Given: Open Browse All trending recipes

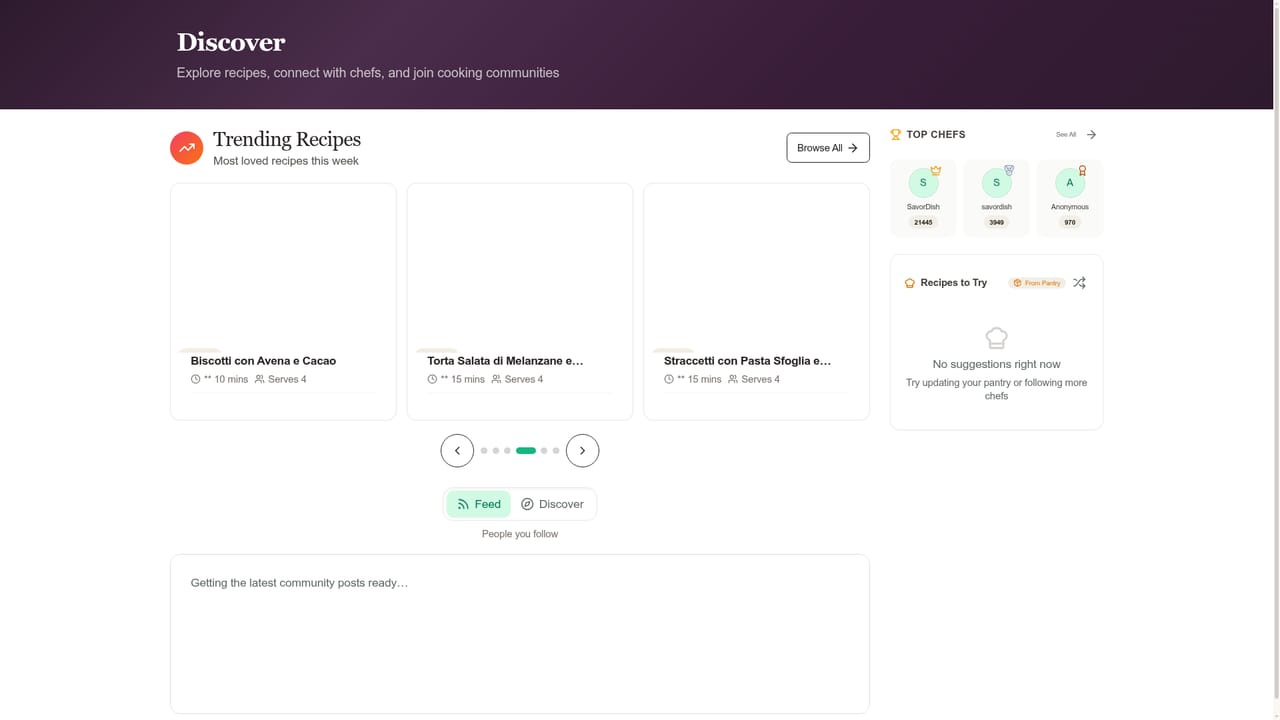Looking at the screenshot, I should pyautogui.click(x=828, y=148).
